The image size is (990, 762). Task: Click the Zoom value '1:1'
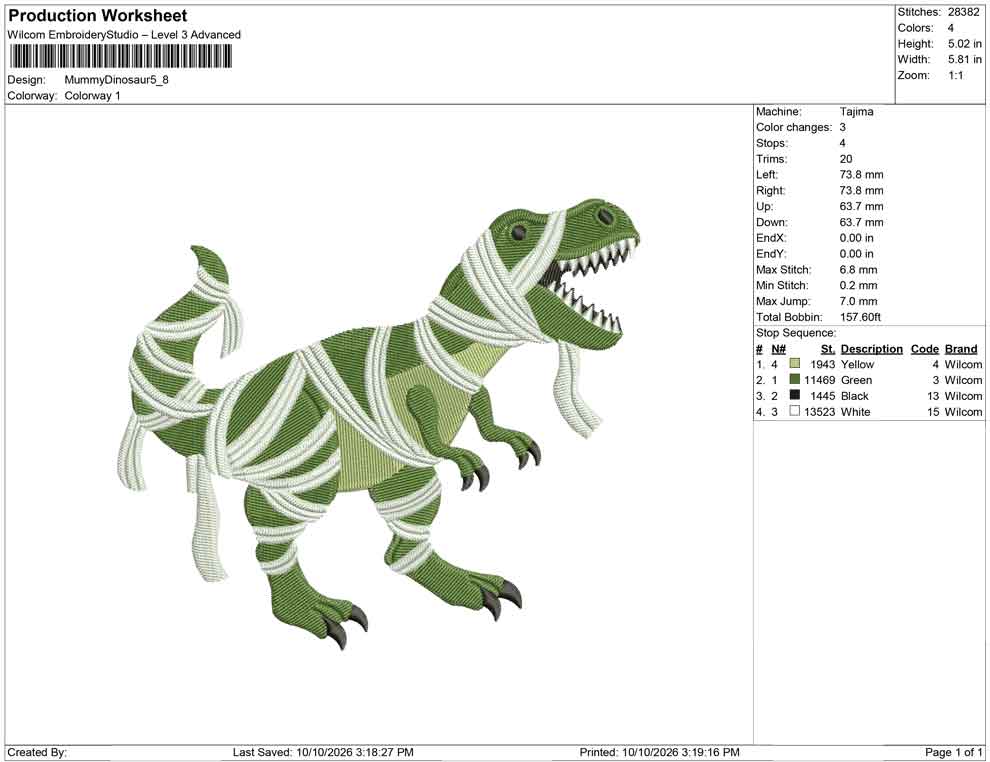(x=955, y=75)
